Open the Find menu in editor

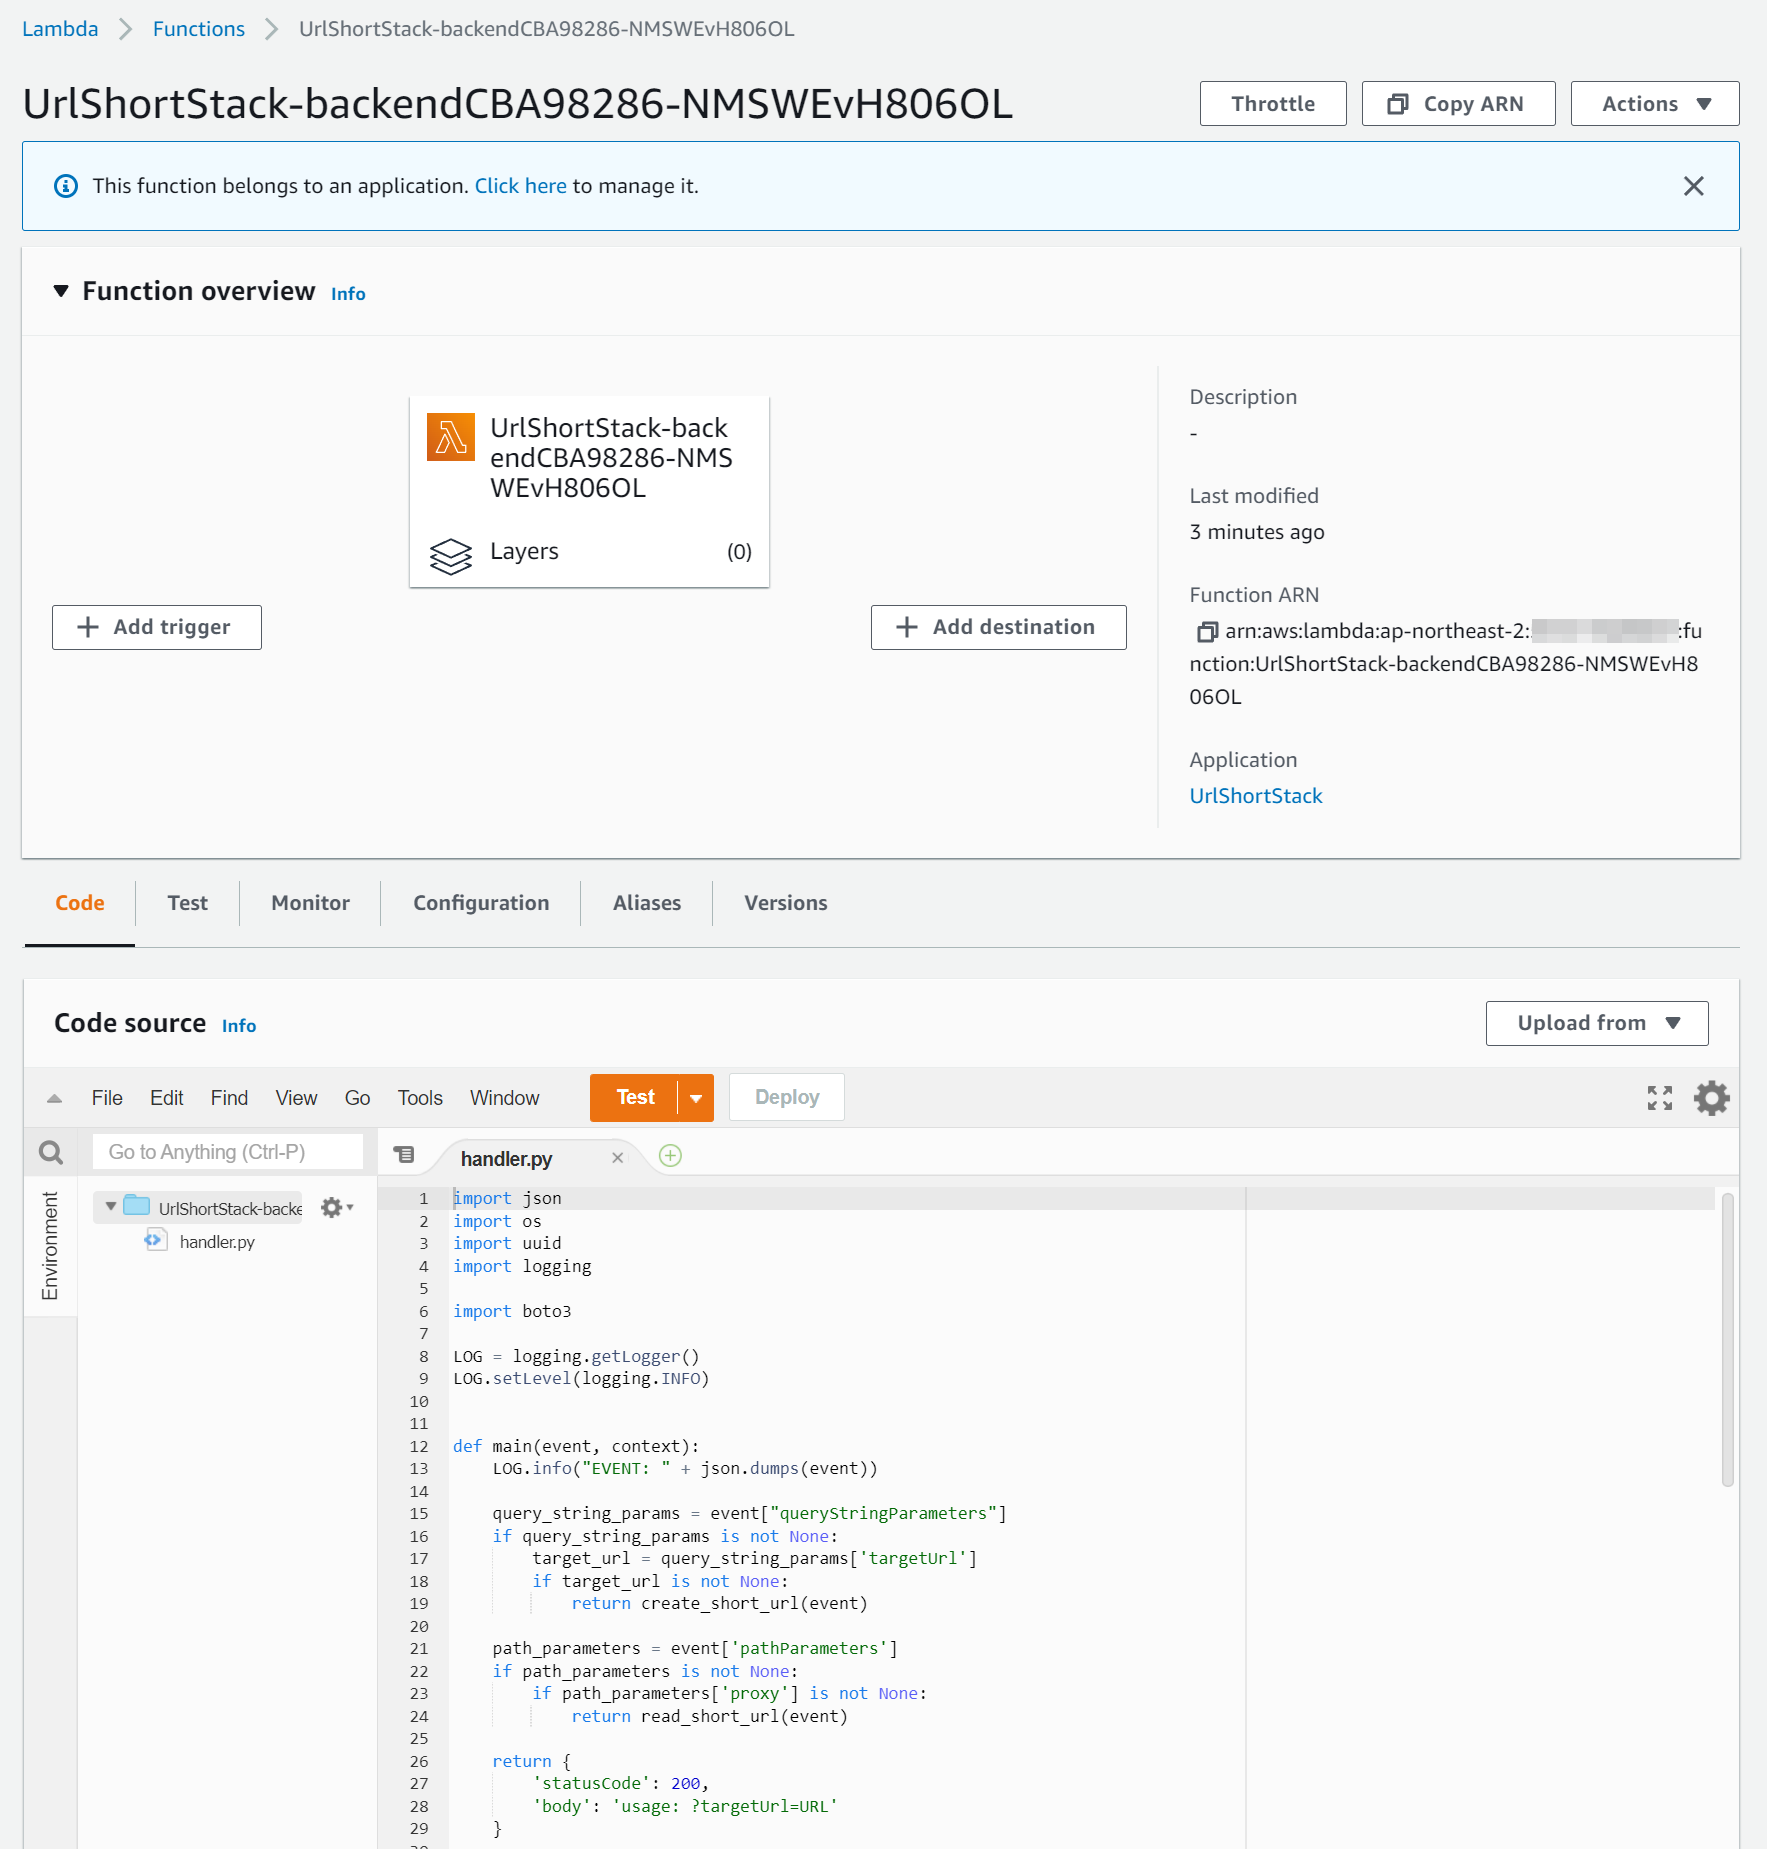(x=229, y=1098)
